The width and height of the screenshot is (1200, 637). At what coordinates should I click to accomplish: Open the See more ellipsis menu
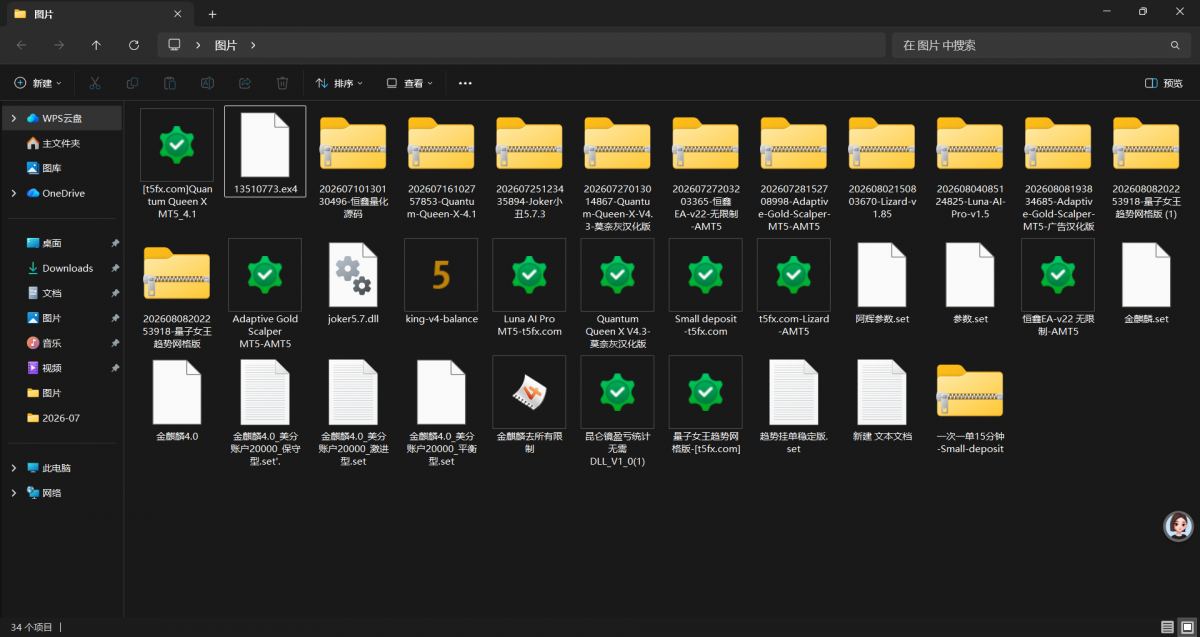(x=465, y=83)
